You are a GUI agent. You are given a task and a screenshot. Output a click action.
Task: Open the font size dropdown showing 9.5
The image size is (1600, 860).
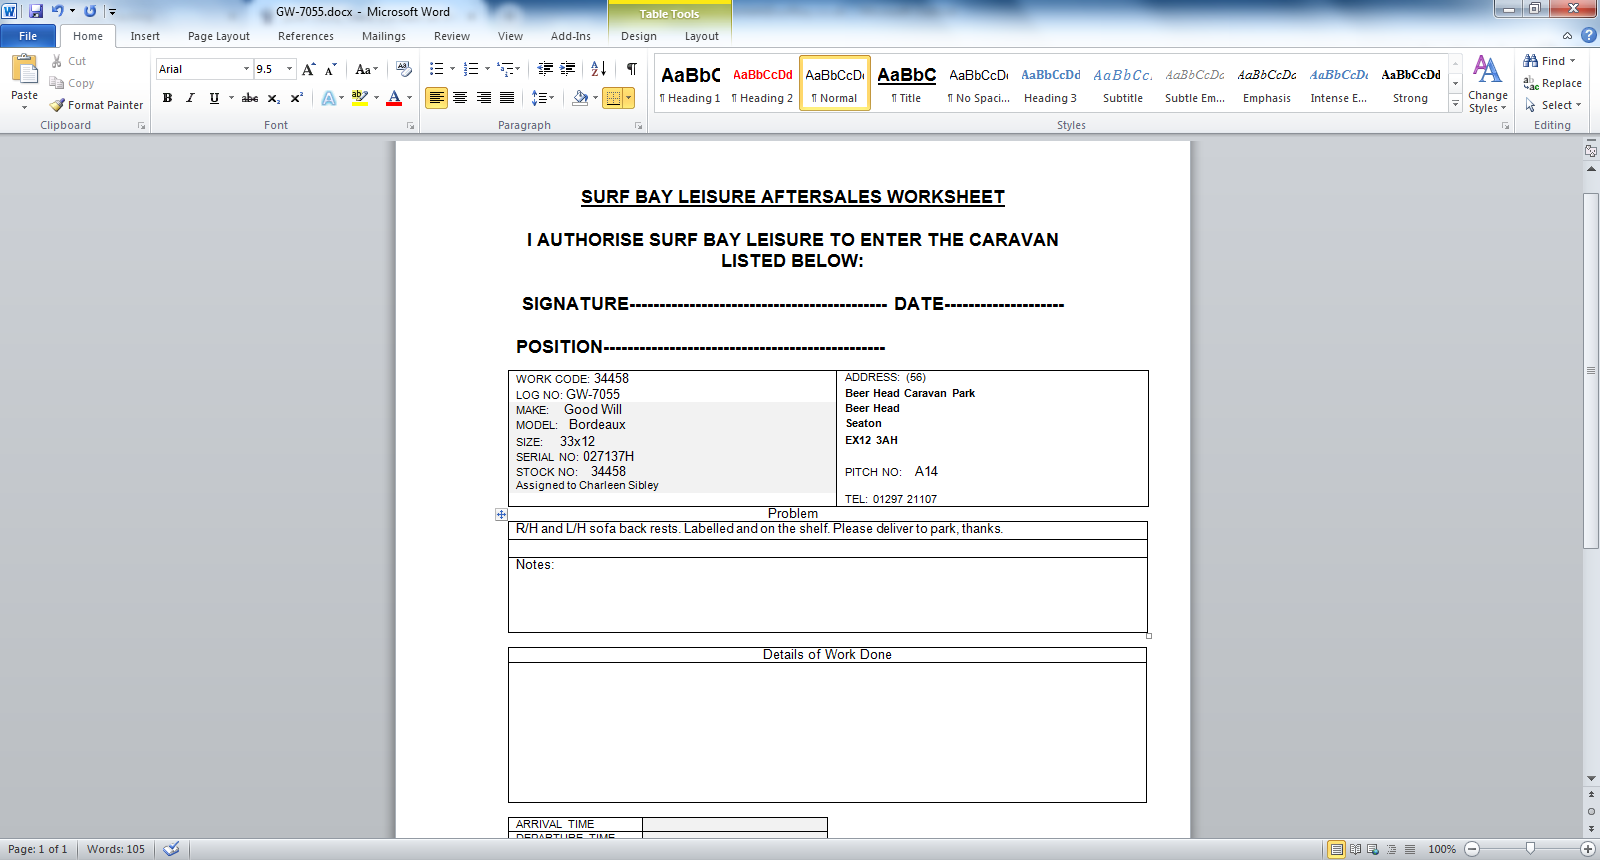tap(290, 69)
